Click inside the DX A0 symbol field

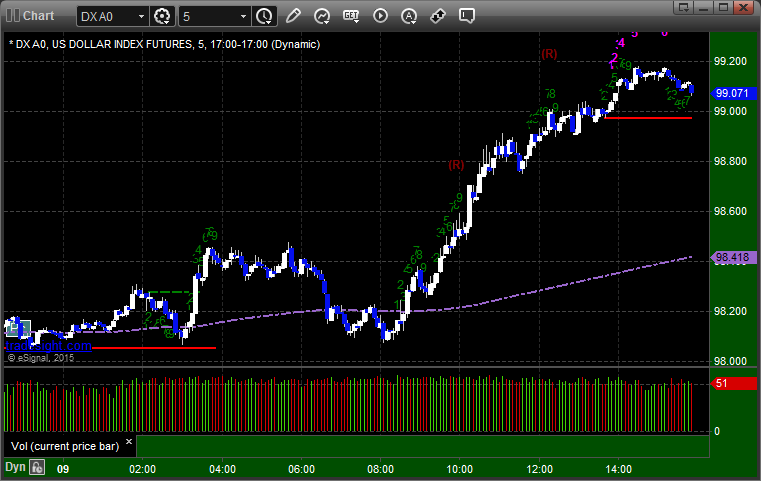107,17
